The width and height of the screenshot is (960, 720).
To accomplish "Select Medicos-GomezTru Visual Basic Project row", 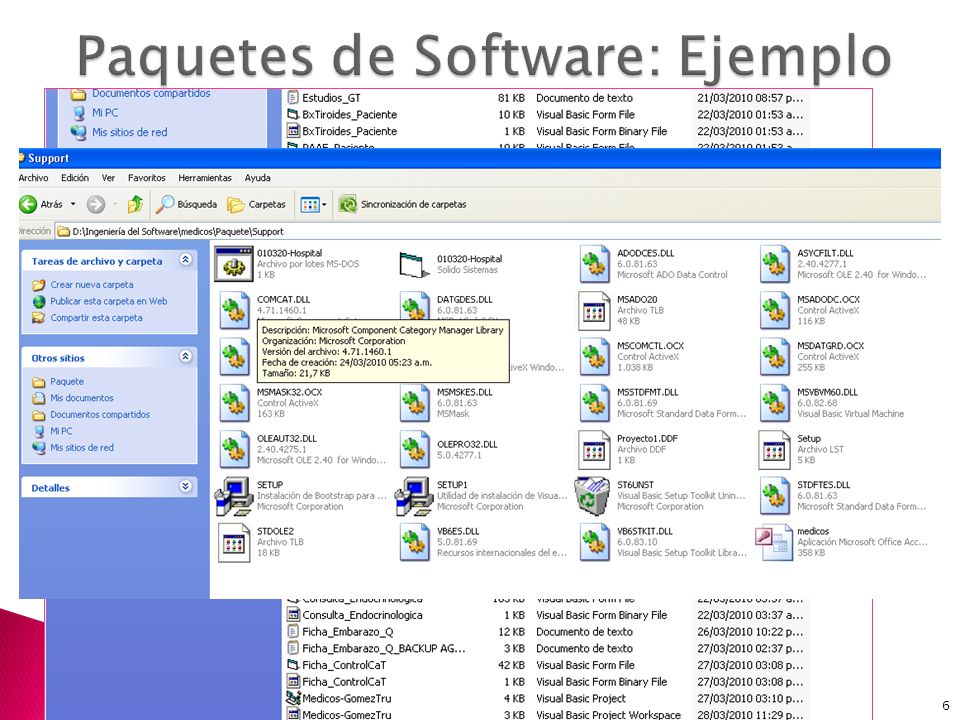I will (x=545, y=699).
